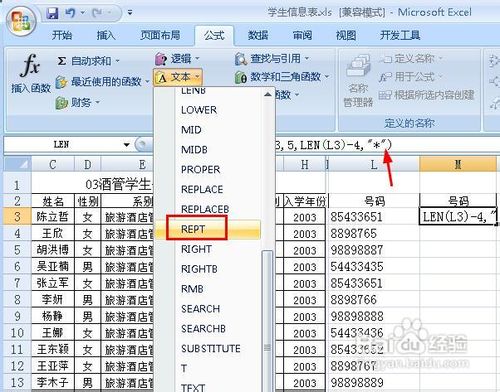Pick the RIGHT function
This screenshot has height=392, width=500.
(x=196, y=249)
